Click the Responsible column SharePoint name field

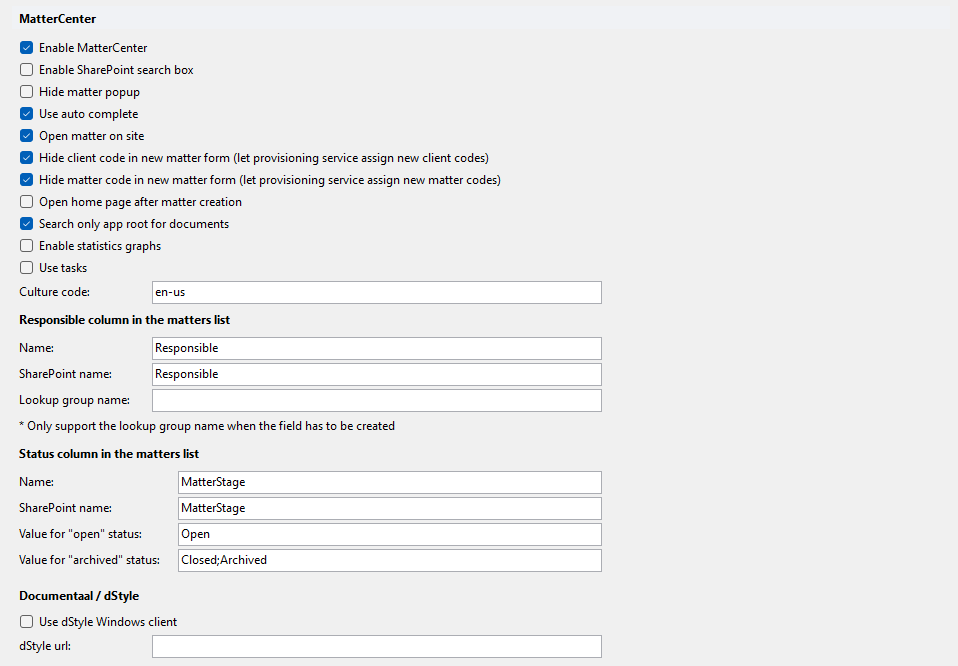pos(376,374)
